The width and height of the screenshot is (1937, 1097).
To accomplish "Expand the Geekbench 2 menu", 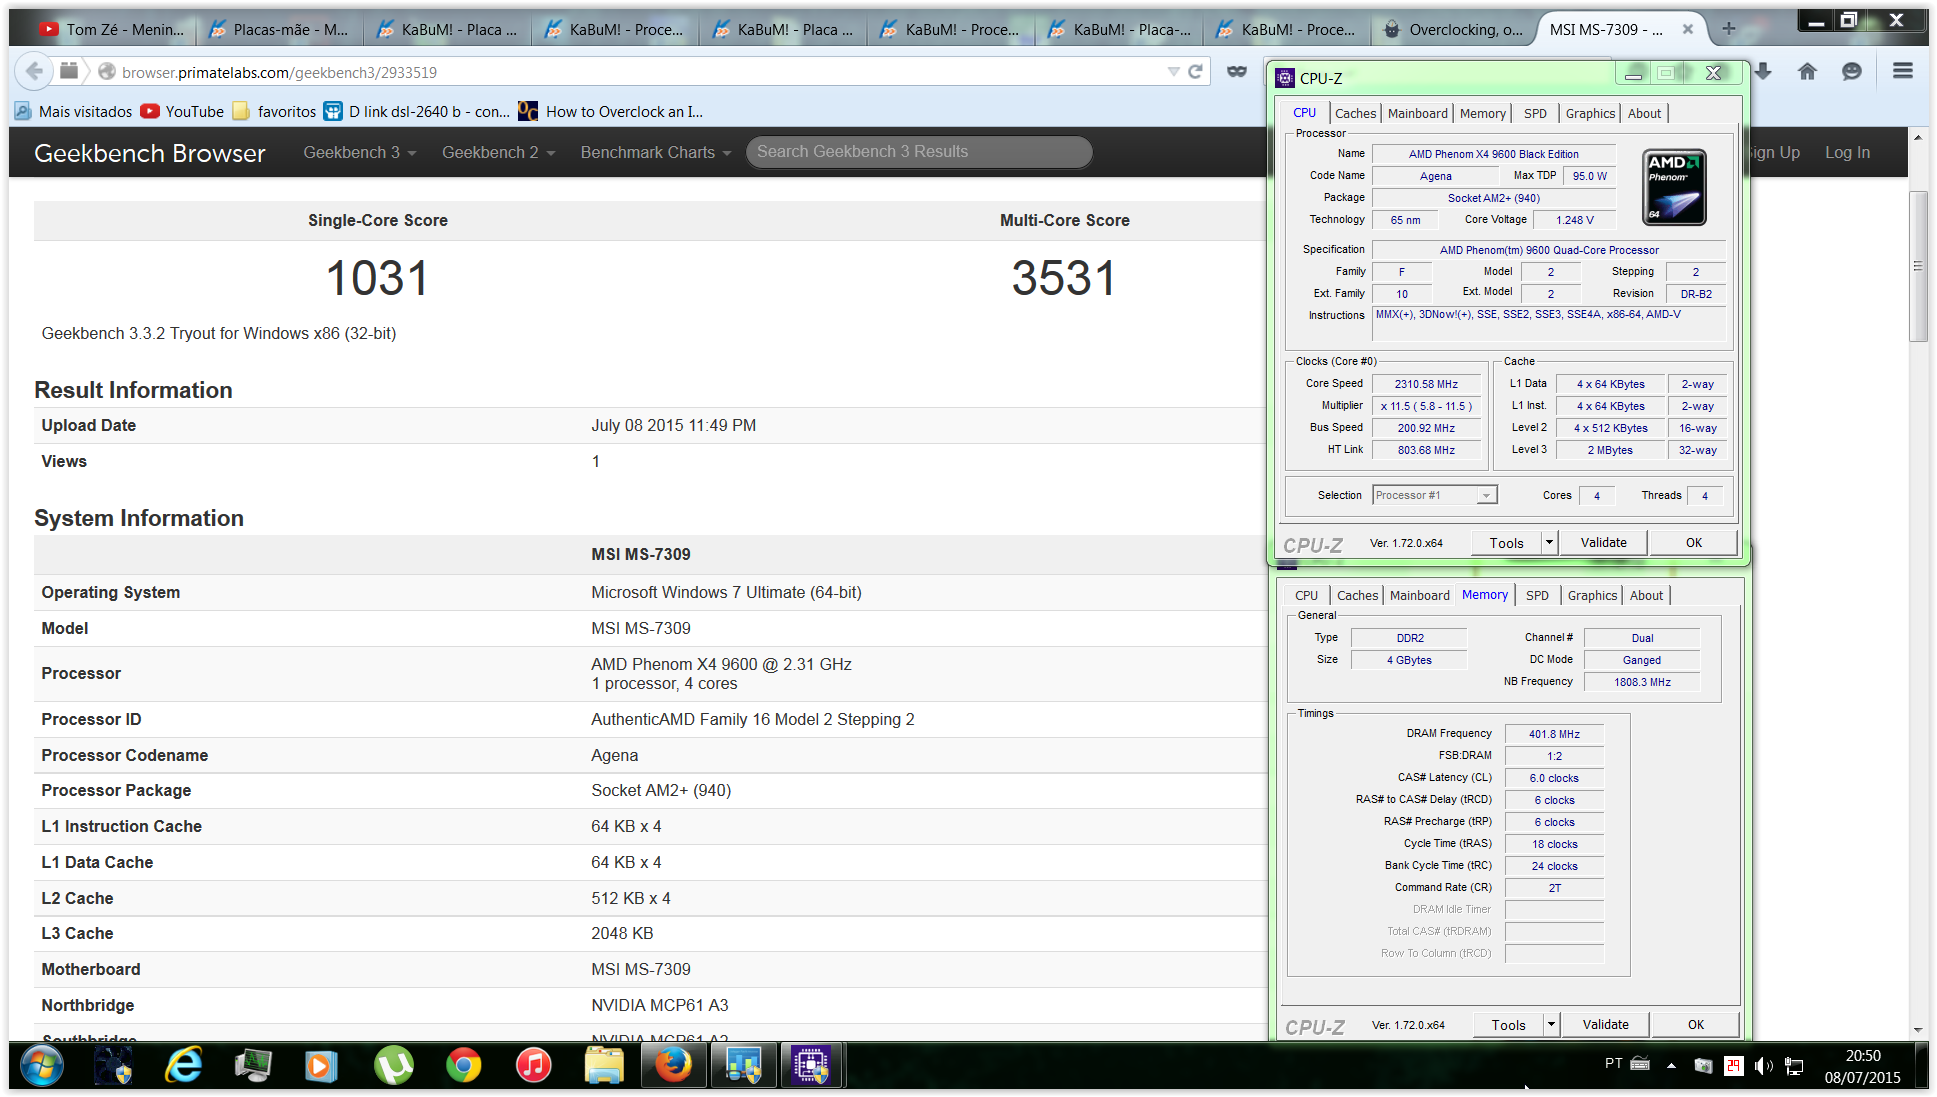I will (x=498, y=152).
